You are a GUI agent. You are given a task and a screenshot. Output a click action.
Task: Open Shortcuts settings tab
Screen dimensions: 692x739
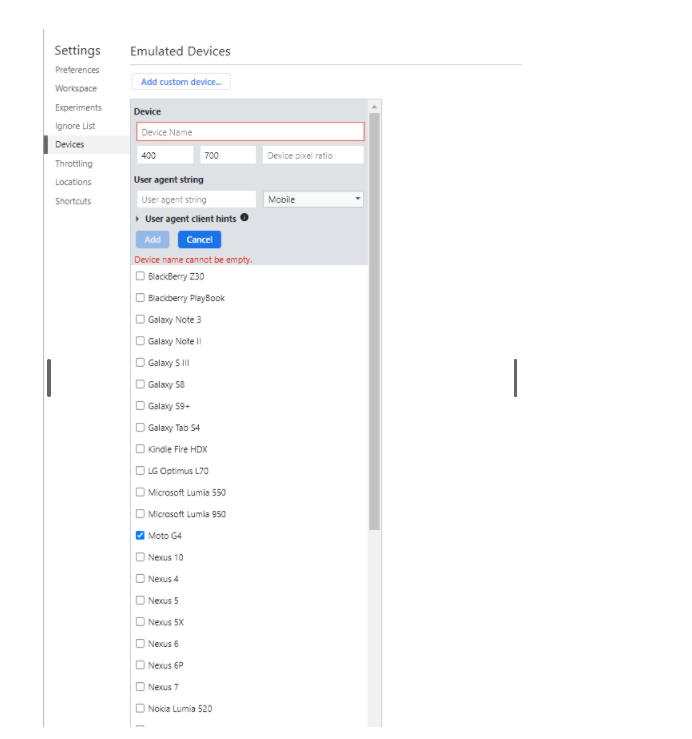pos(73,201)
